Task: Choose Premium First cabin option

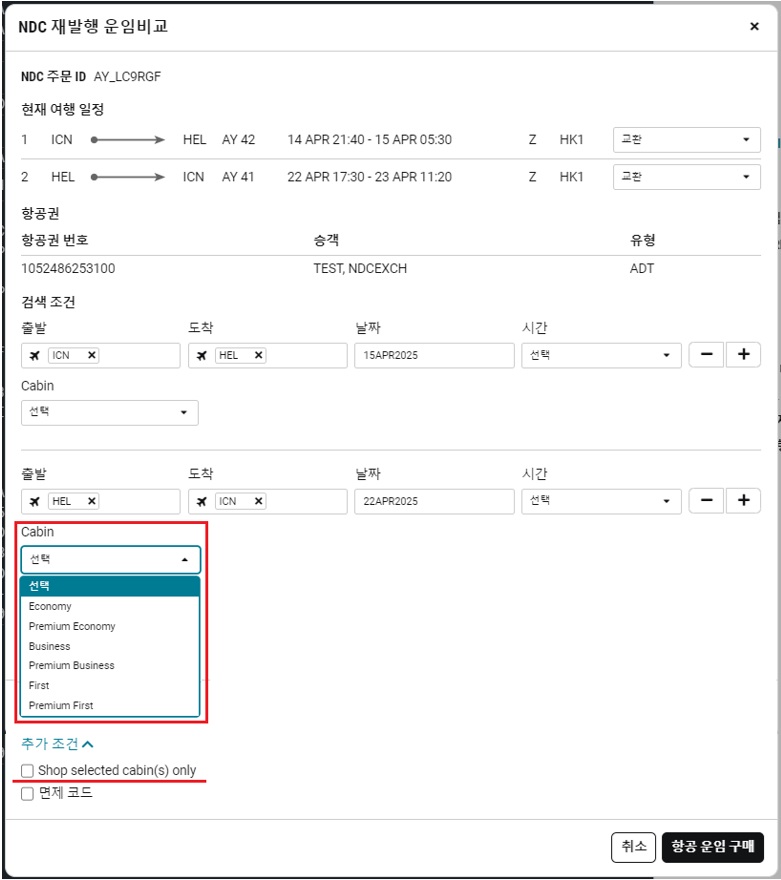Action: (110, 705)
